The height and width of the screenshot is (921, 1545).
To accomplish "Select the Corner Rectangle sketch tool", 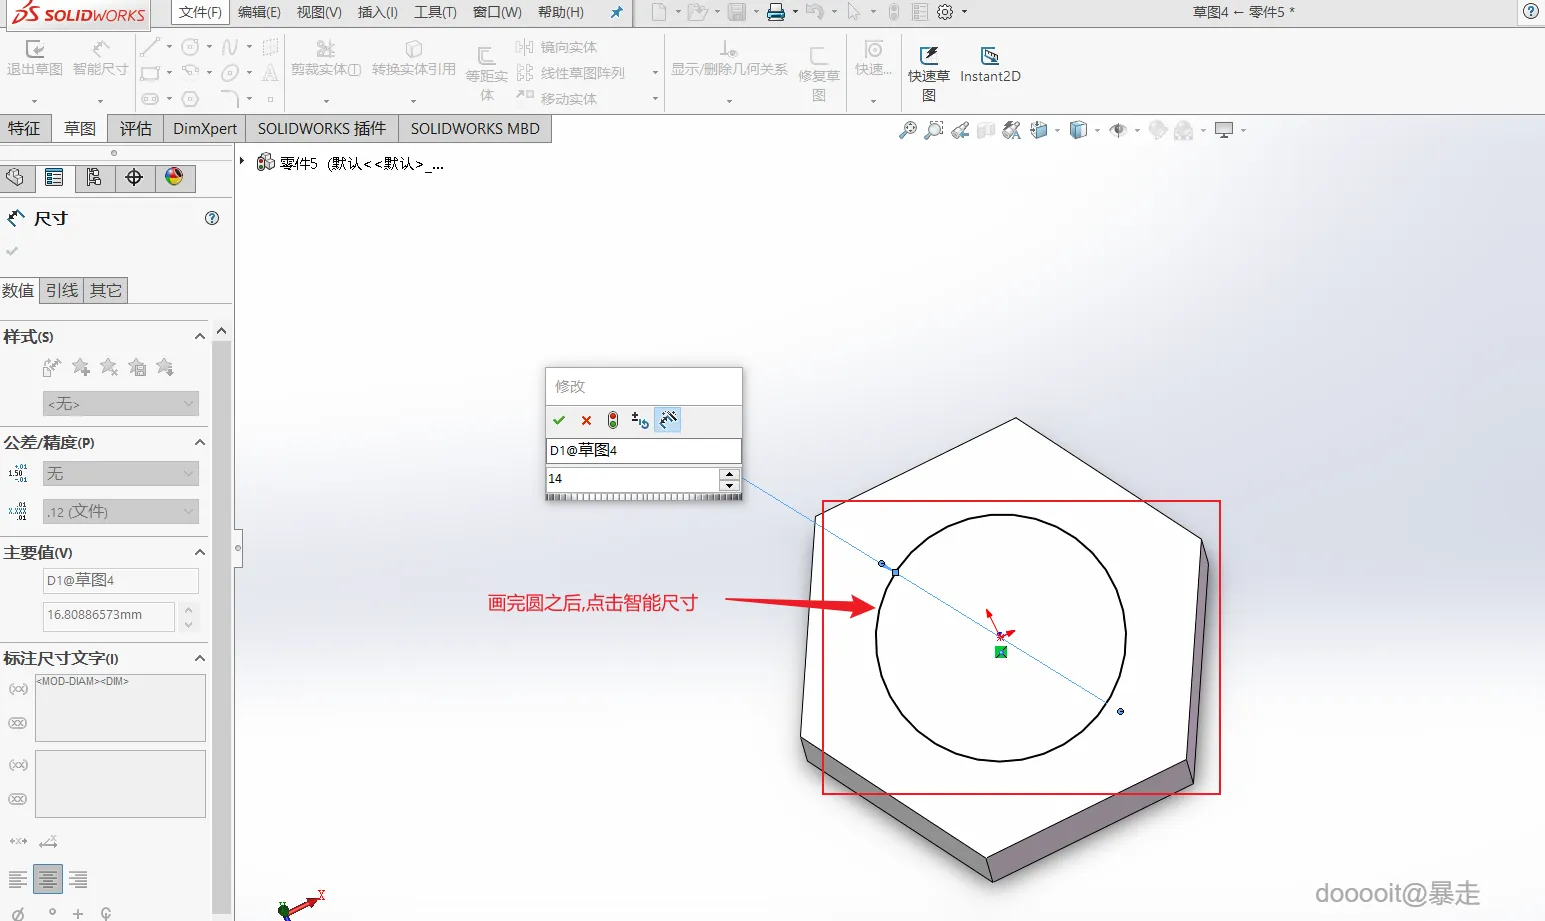I will click(150, 73).
